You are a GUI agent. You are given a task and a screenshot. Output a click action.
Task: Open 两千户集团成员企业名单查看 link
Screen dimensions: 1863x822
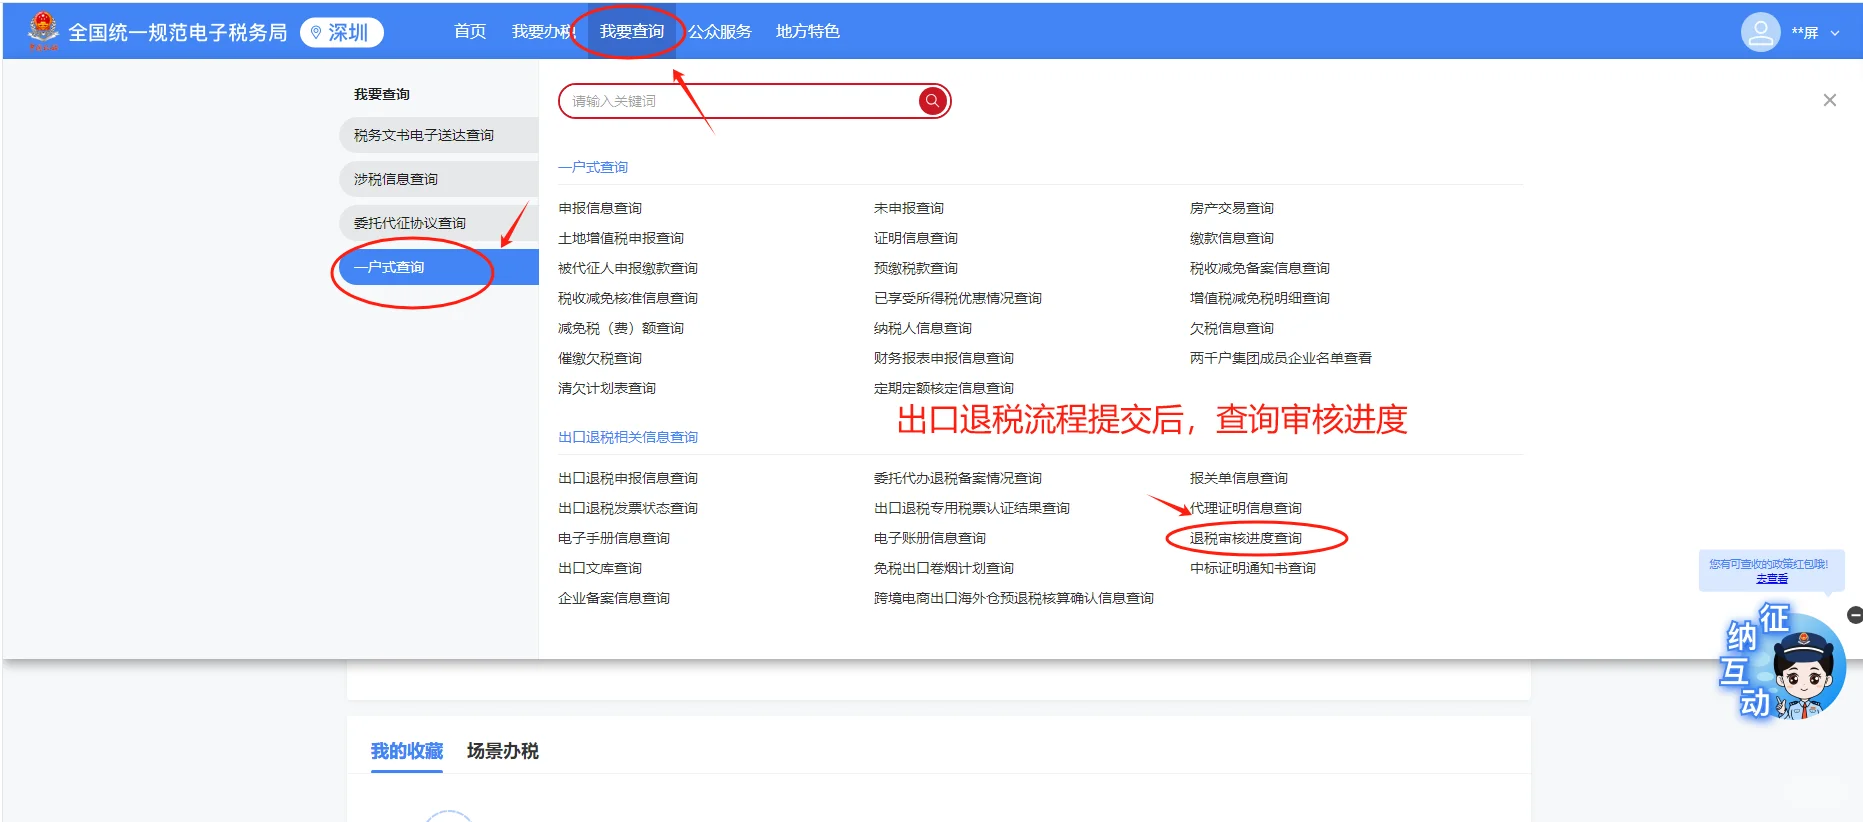coord(1281,358)
